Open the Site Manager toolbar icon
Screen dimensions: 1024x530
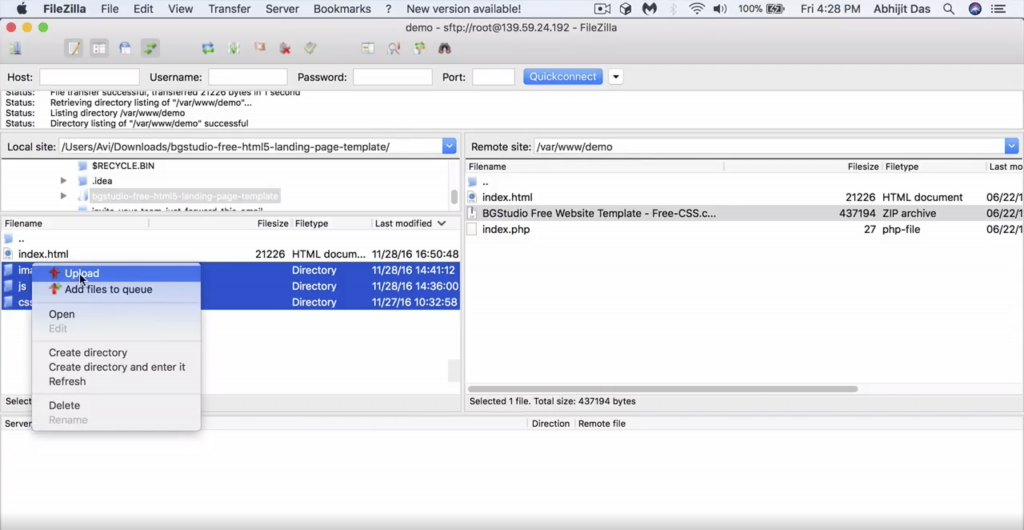pyautogui.click(x=14, y=48)
